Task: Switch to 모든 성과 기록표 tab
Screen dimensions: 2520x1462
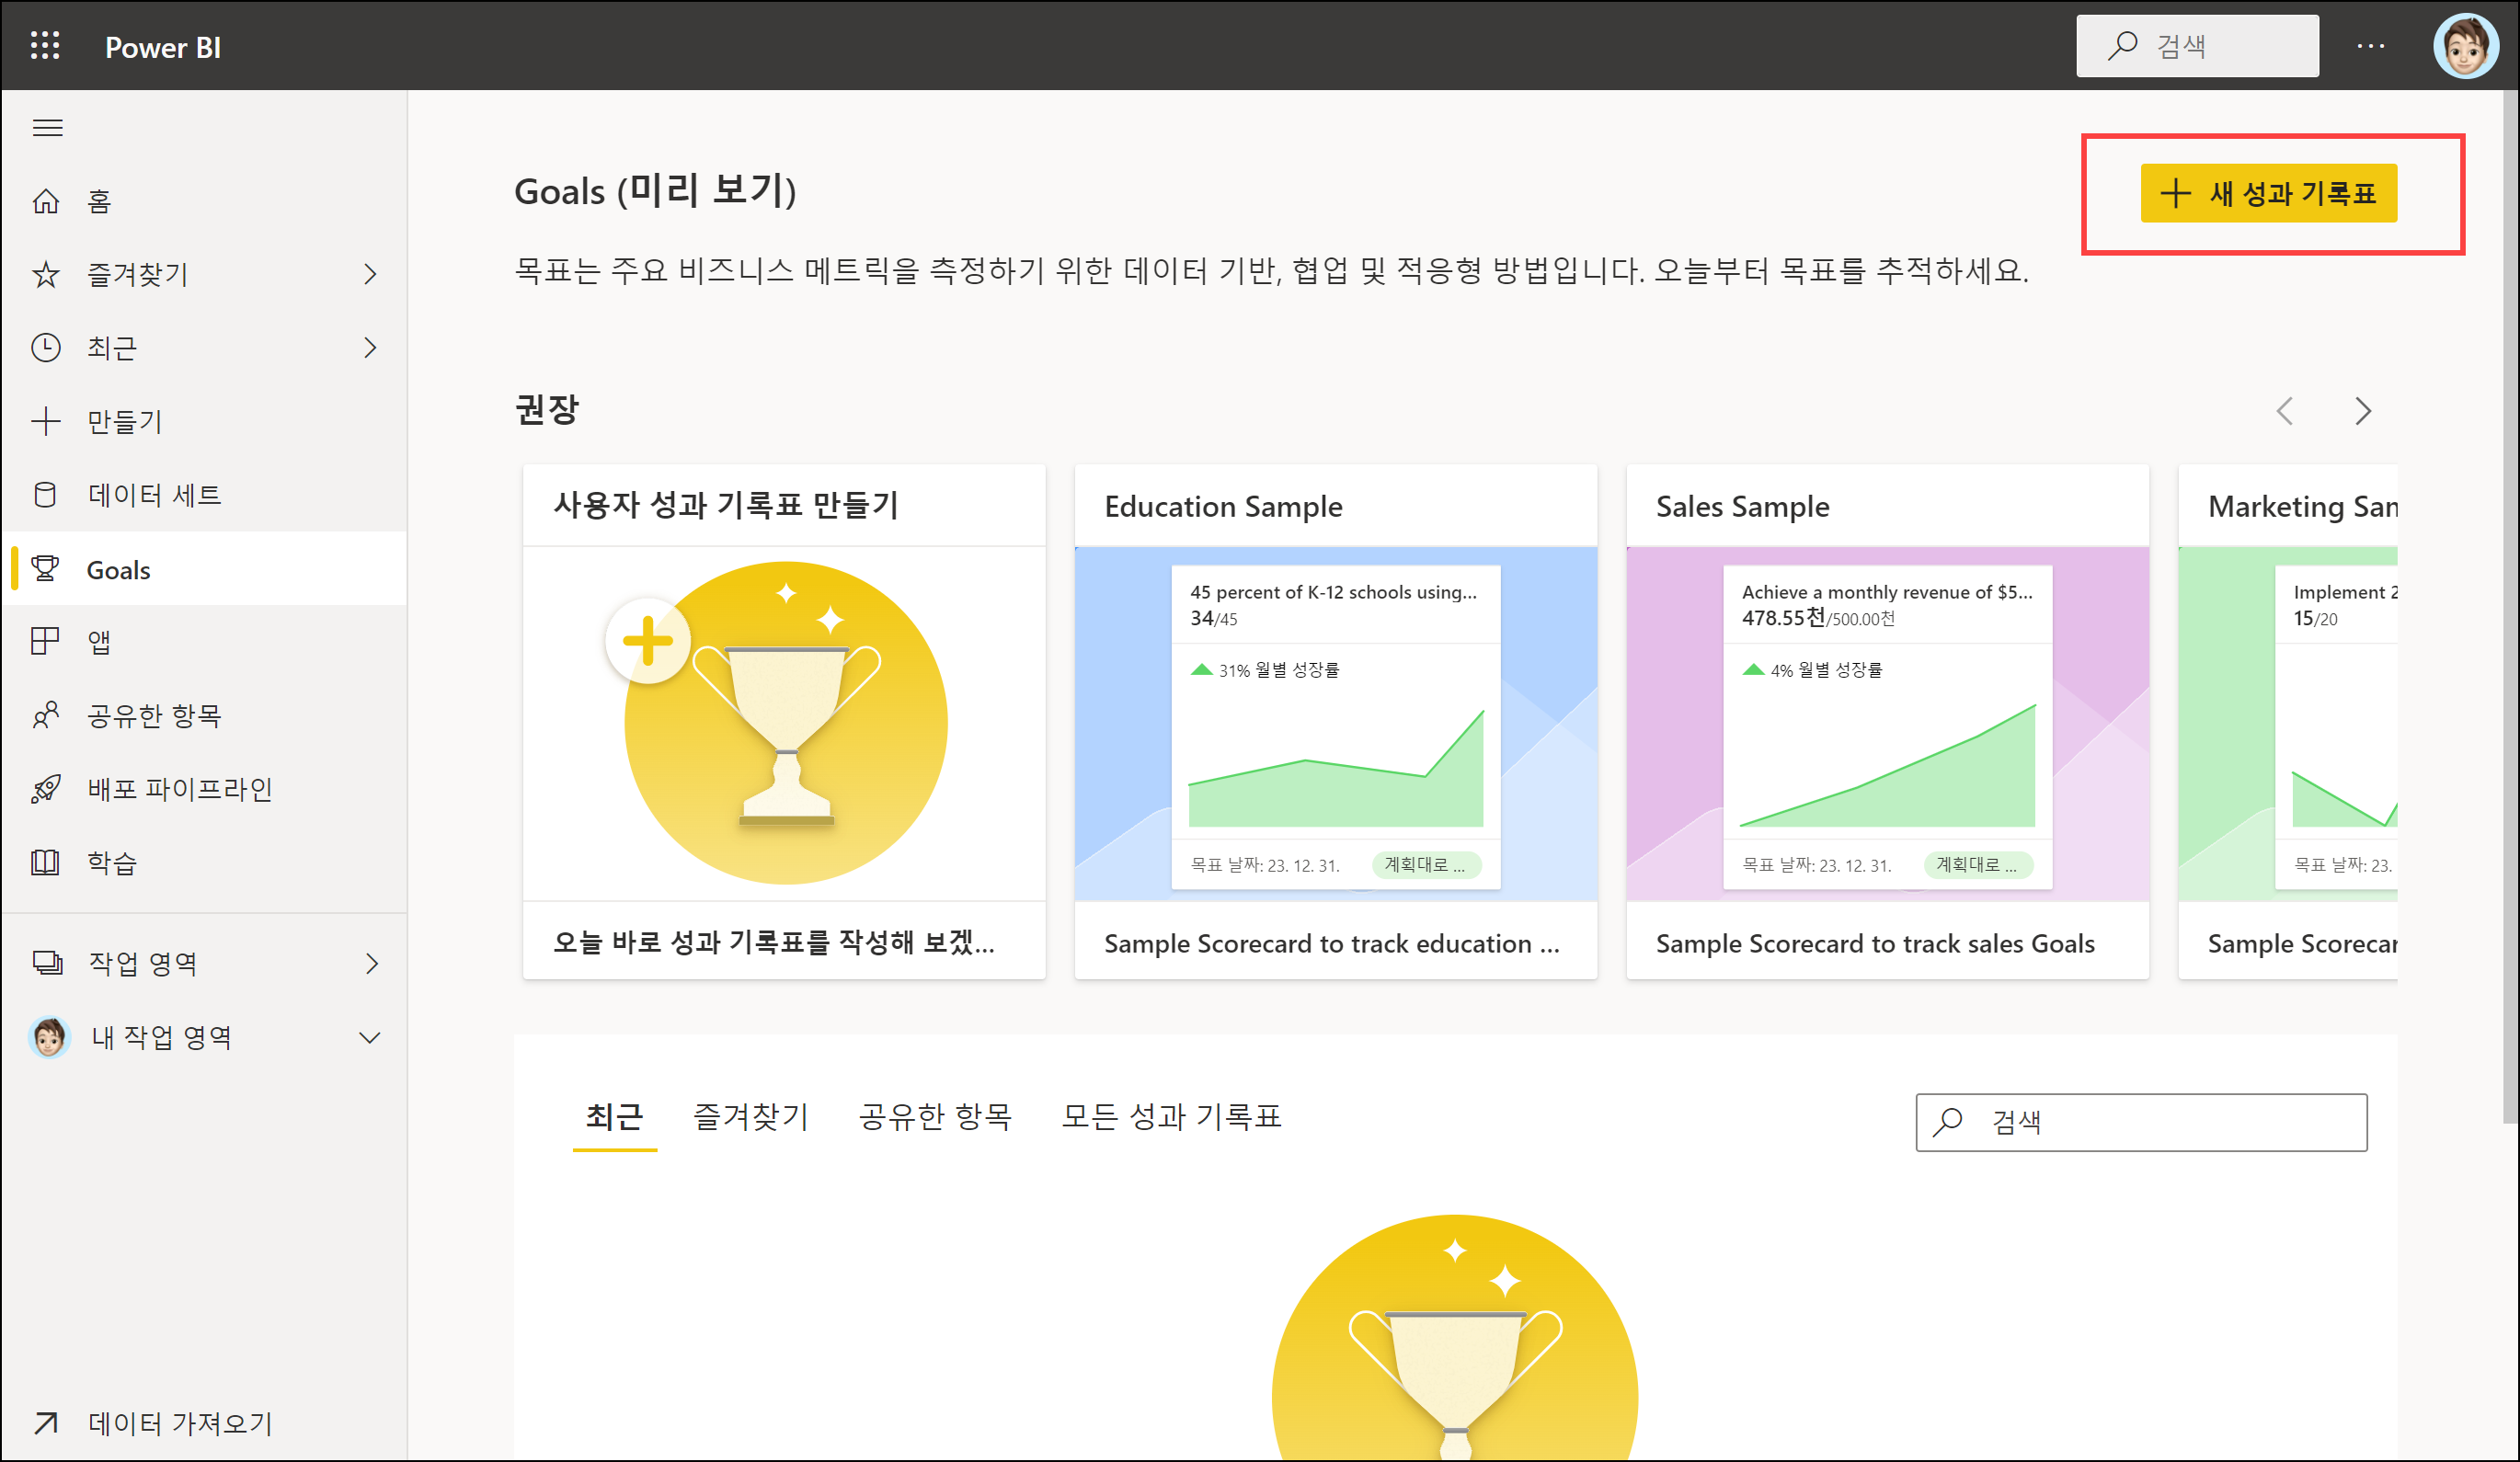Action: pos(1170,1117)
